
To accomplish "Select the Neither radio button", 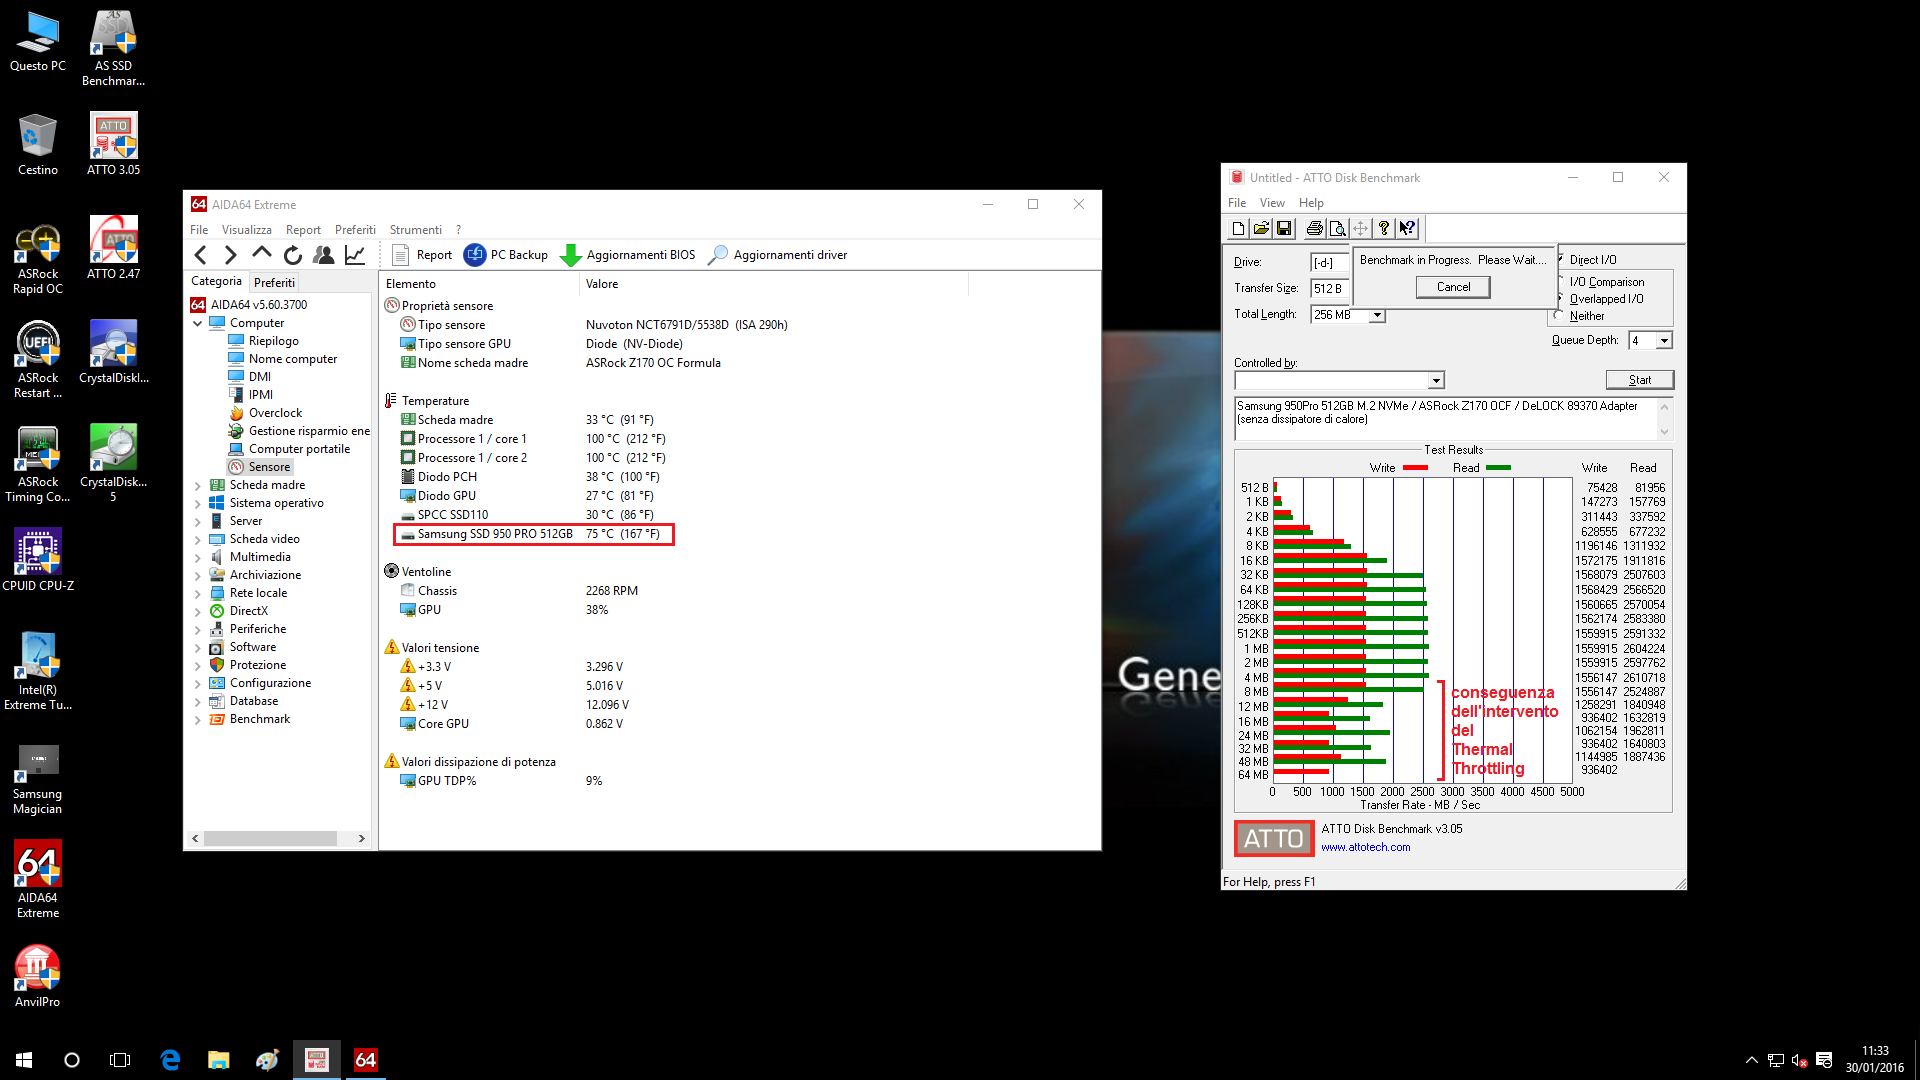I will [1558, 316].
